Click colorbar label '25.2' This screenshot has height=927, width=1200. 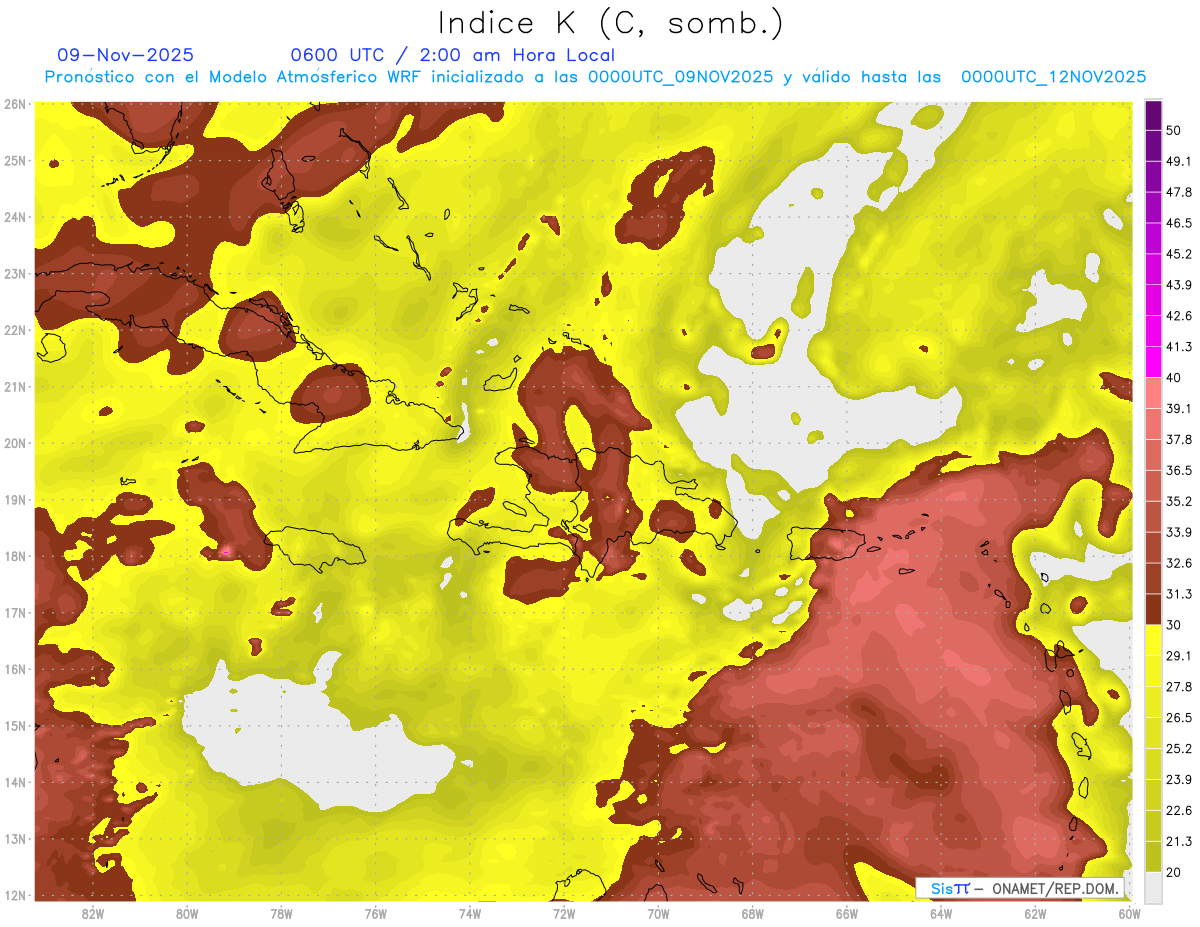click(x=1179, y=749)
